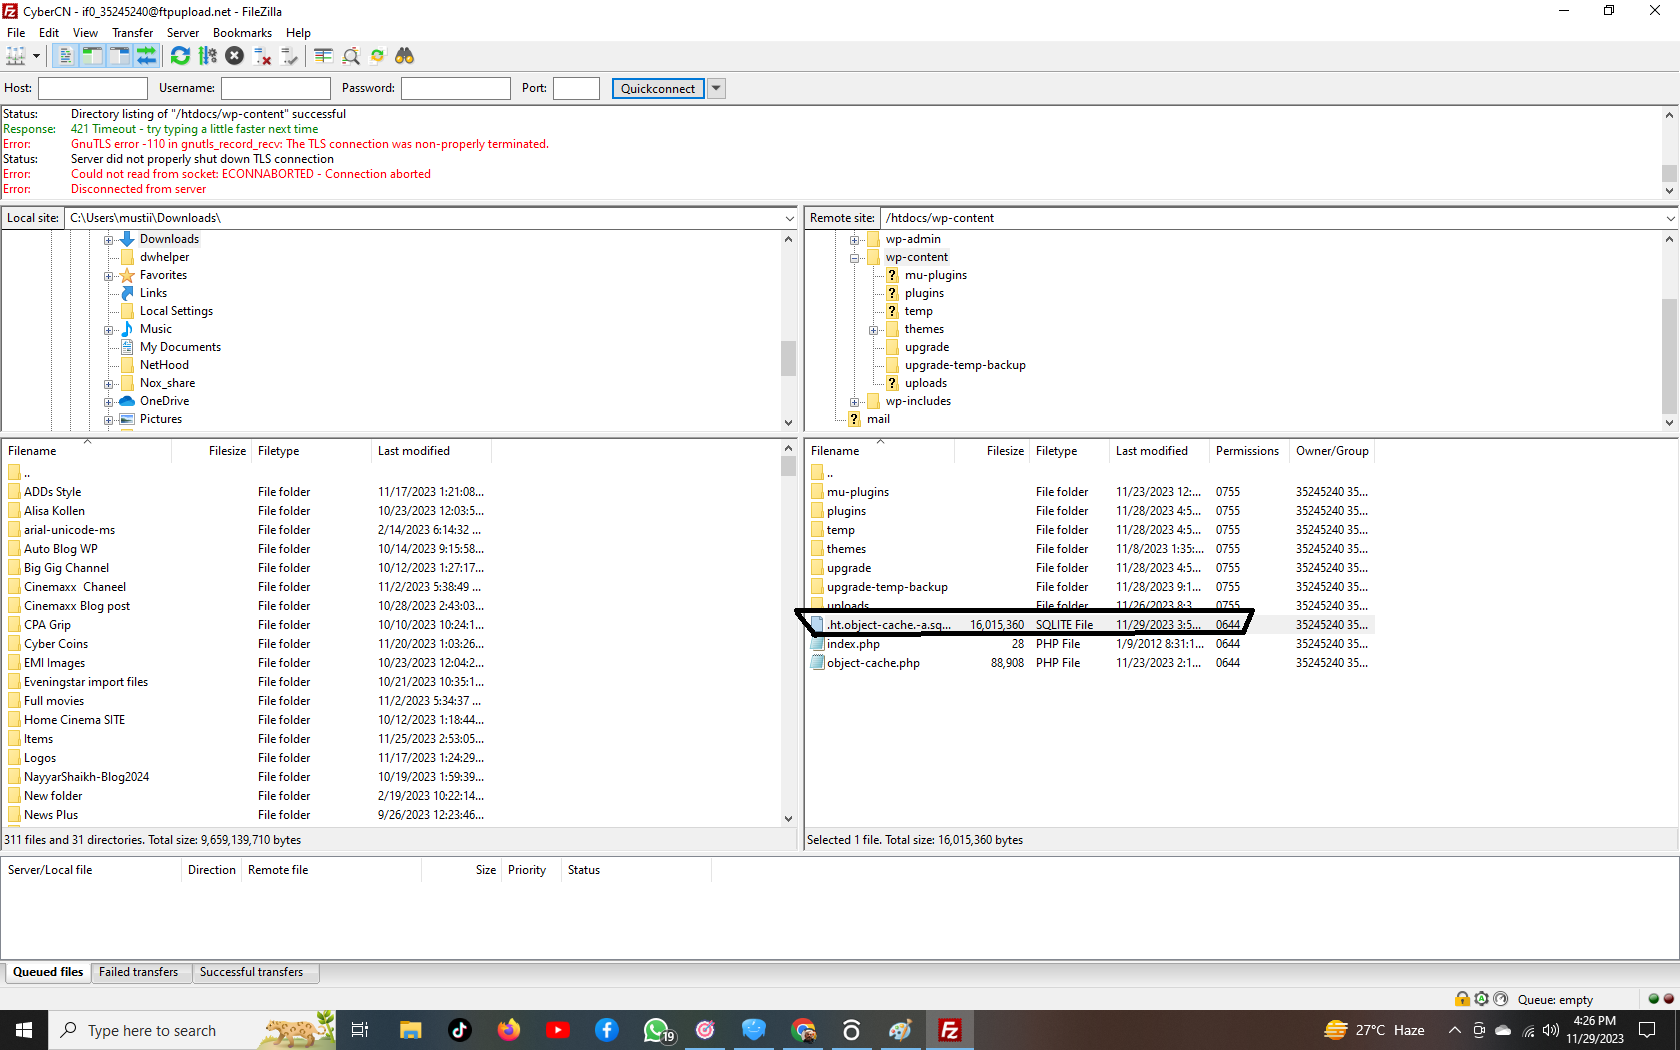Toggle remote directory tree display
This screenshot has width=1680, height=1050.
(119, 56)
